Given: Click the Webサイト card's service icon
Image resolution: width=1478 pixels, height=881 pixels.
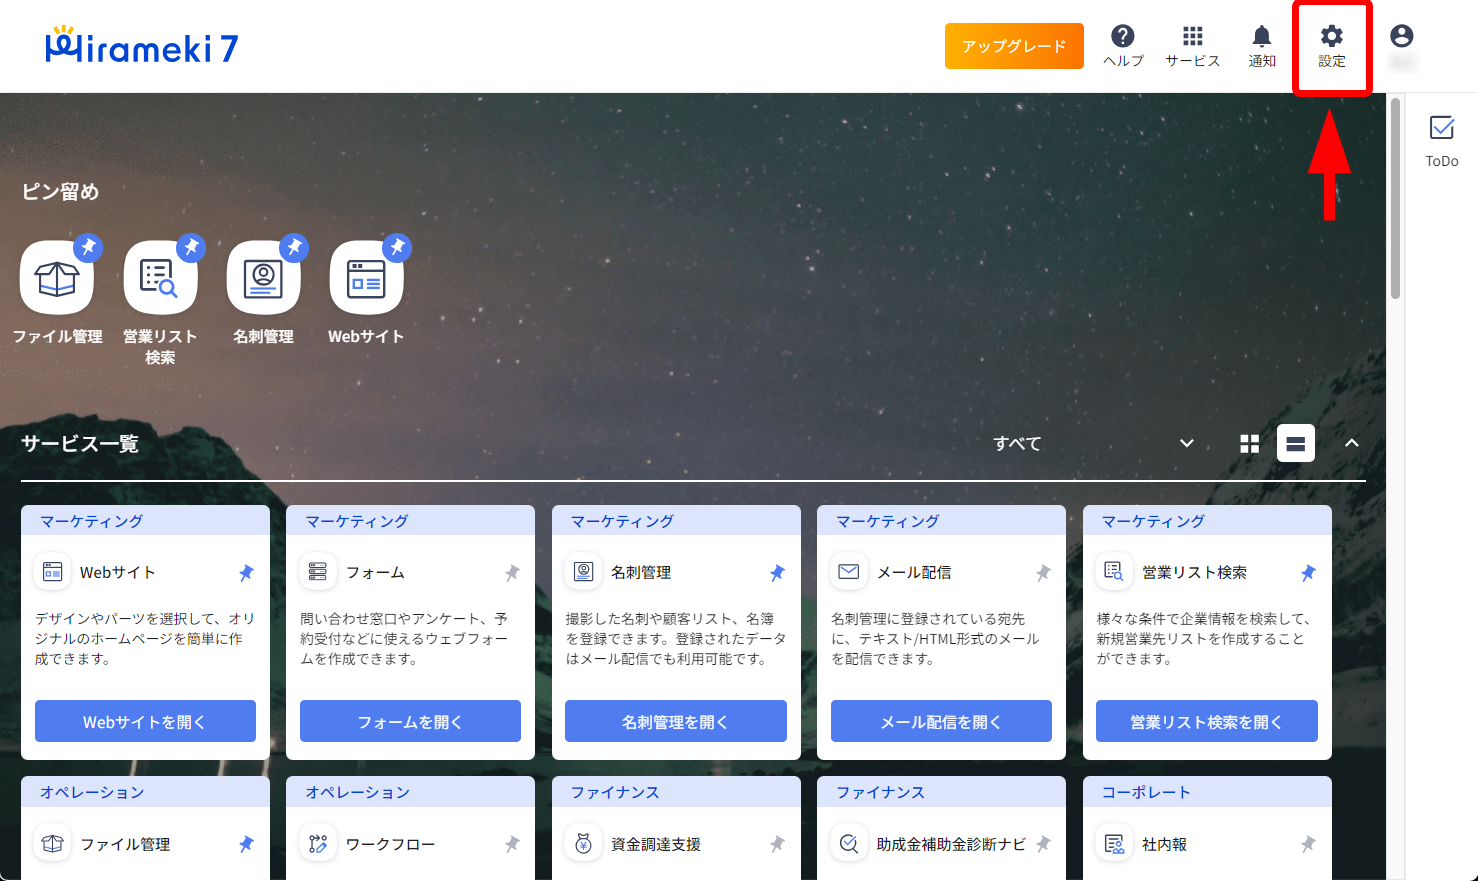Looking at the screenshot, I should [53, 572].
